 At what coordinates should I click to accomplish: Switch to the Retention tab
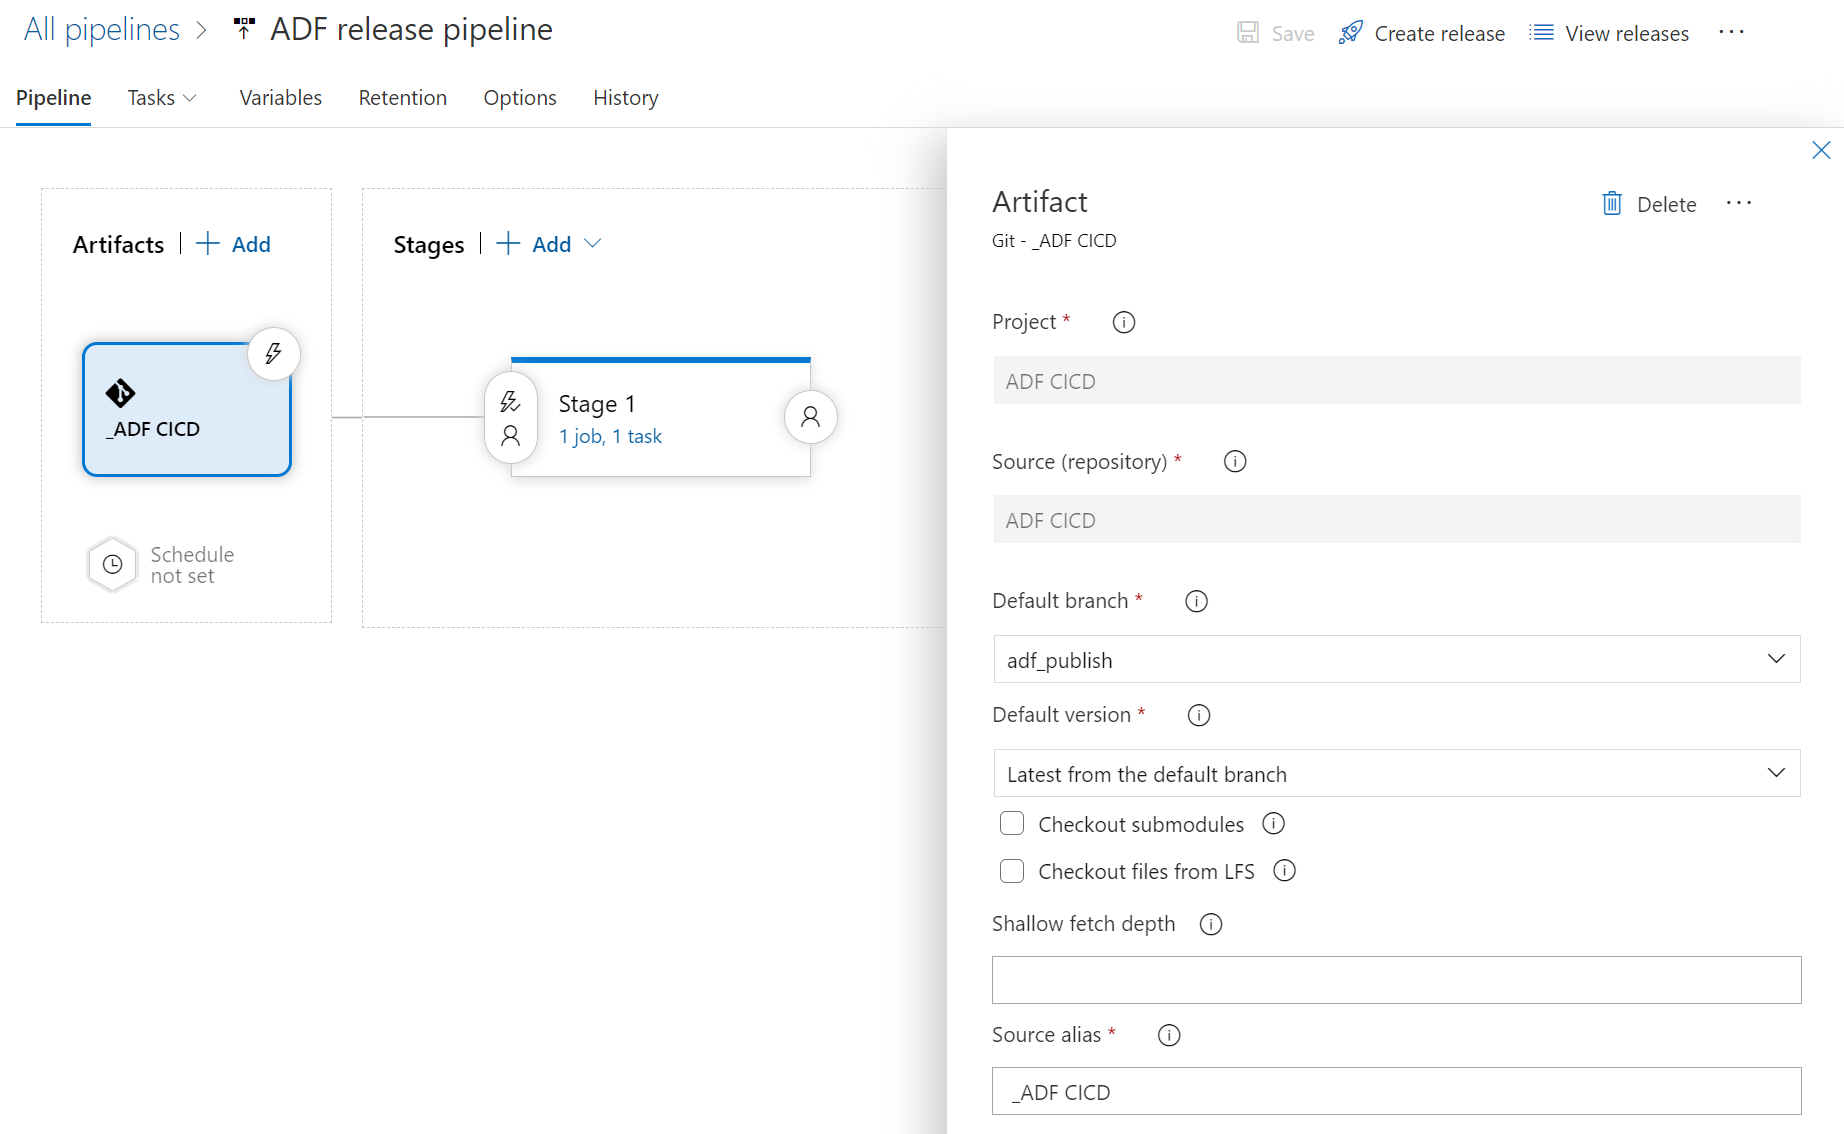(x=402, y=98)
